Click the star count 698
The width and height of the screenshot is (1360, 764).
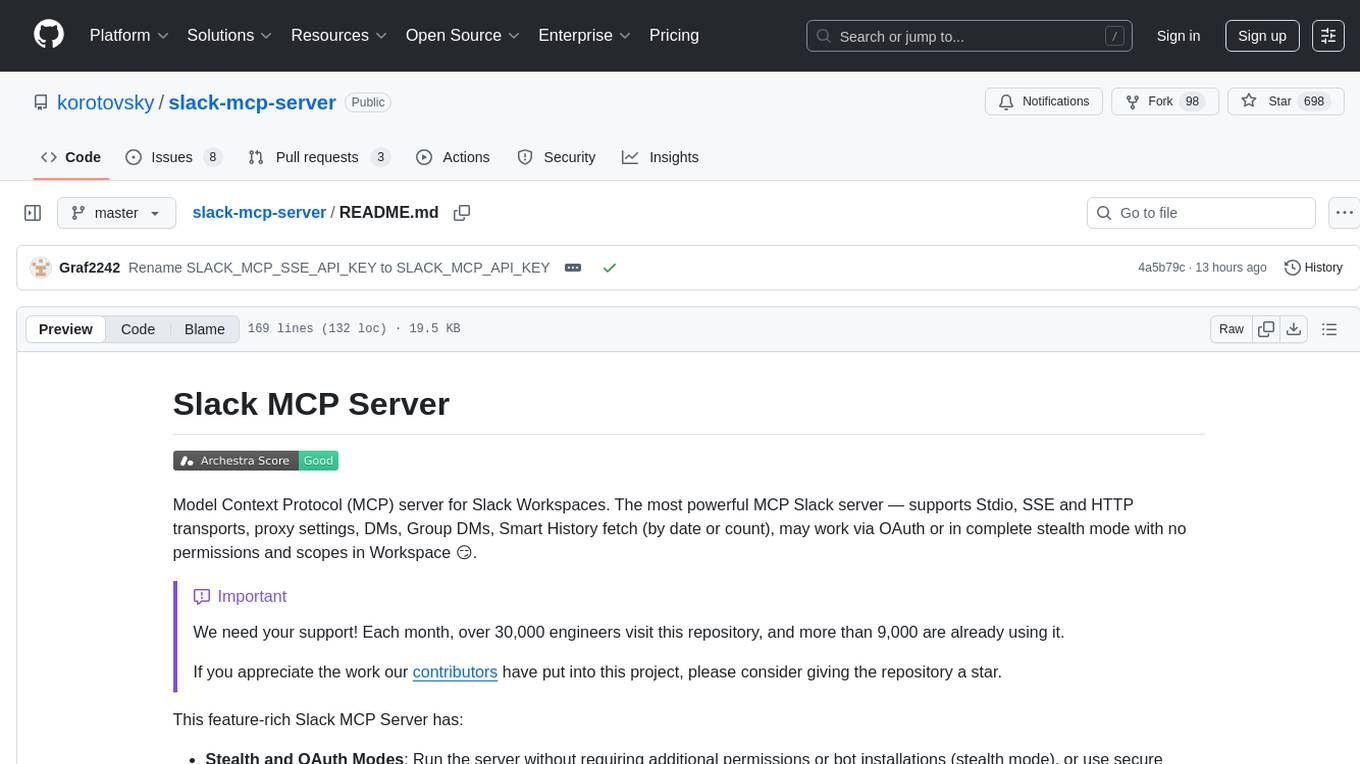tap(1314, 102)
